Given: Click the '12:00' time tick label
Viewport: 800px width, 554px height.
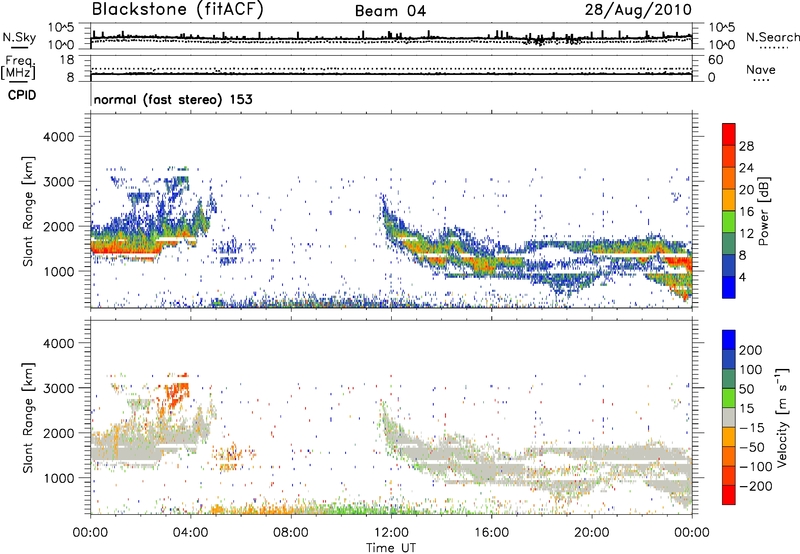Looking at the screenshot, I should tap(391, 533).
